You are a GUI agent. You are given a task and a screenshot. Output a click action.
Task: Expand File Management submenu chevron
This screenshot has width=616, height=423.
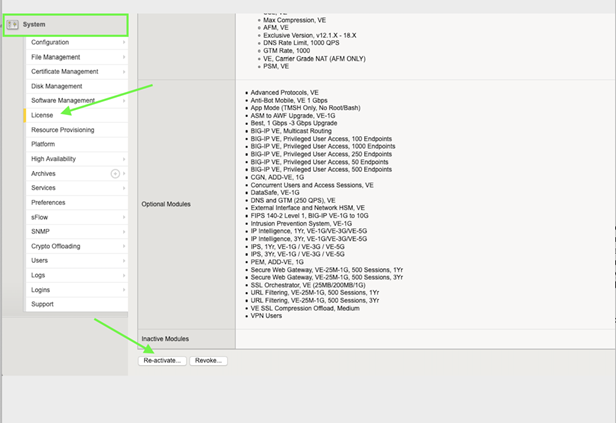pos(124,57)
